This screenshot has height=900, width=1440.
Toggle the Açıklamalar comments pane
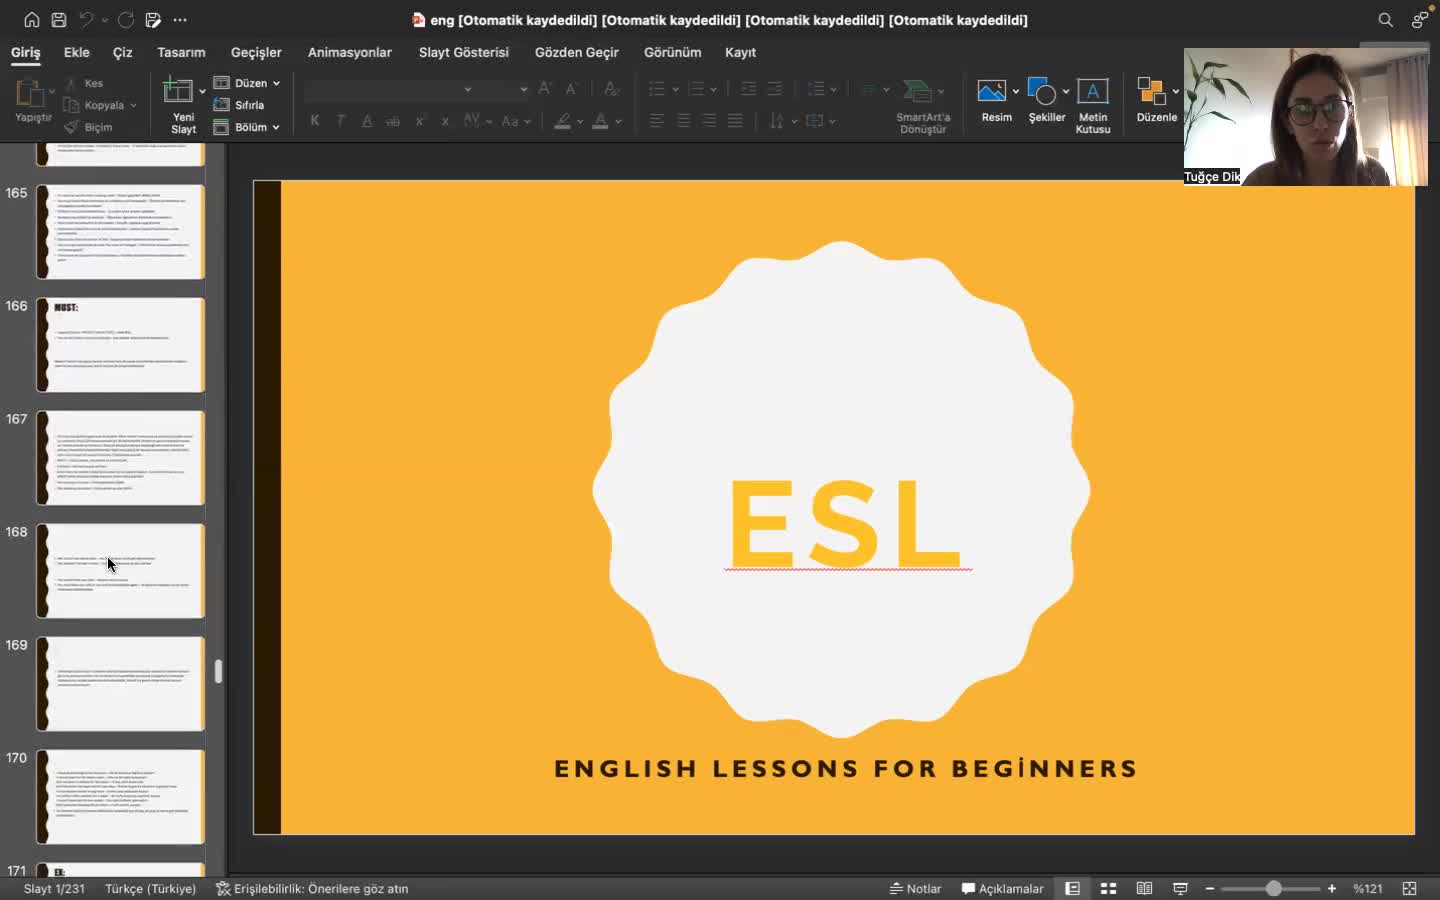[x=1002, y=888]
